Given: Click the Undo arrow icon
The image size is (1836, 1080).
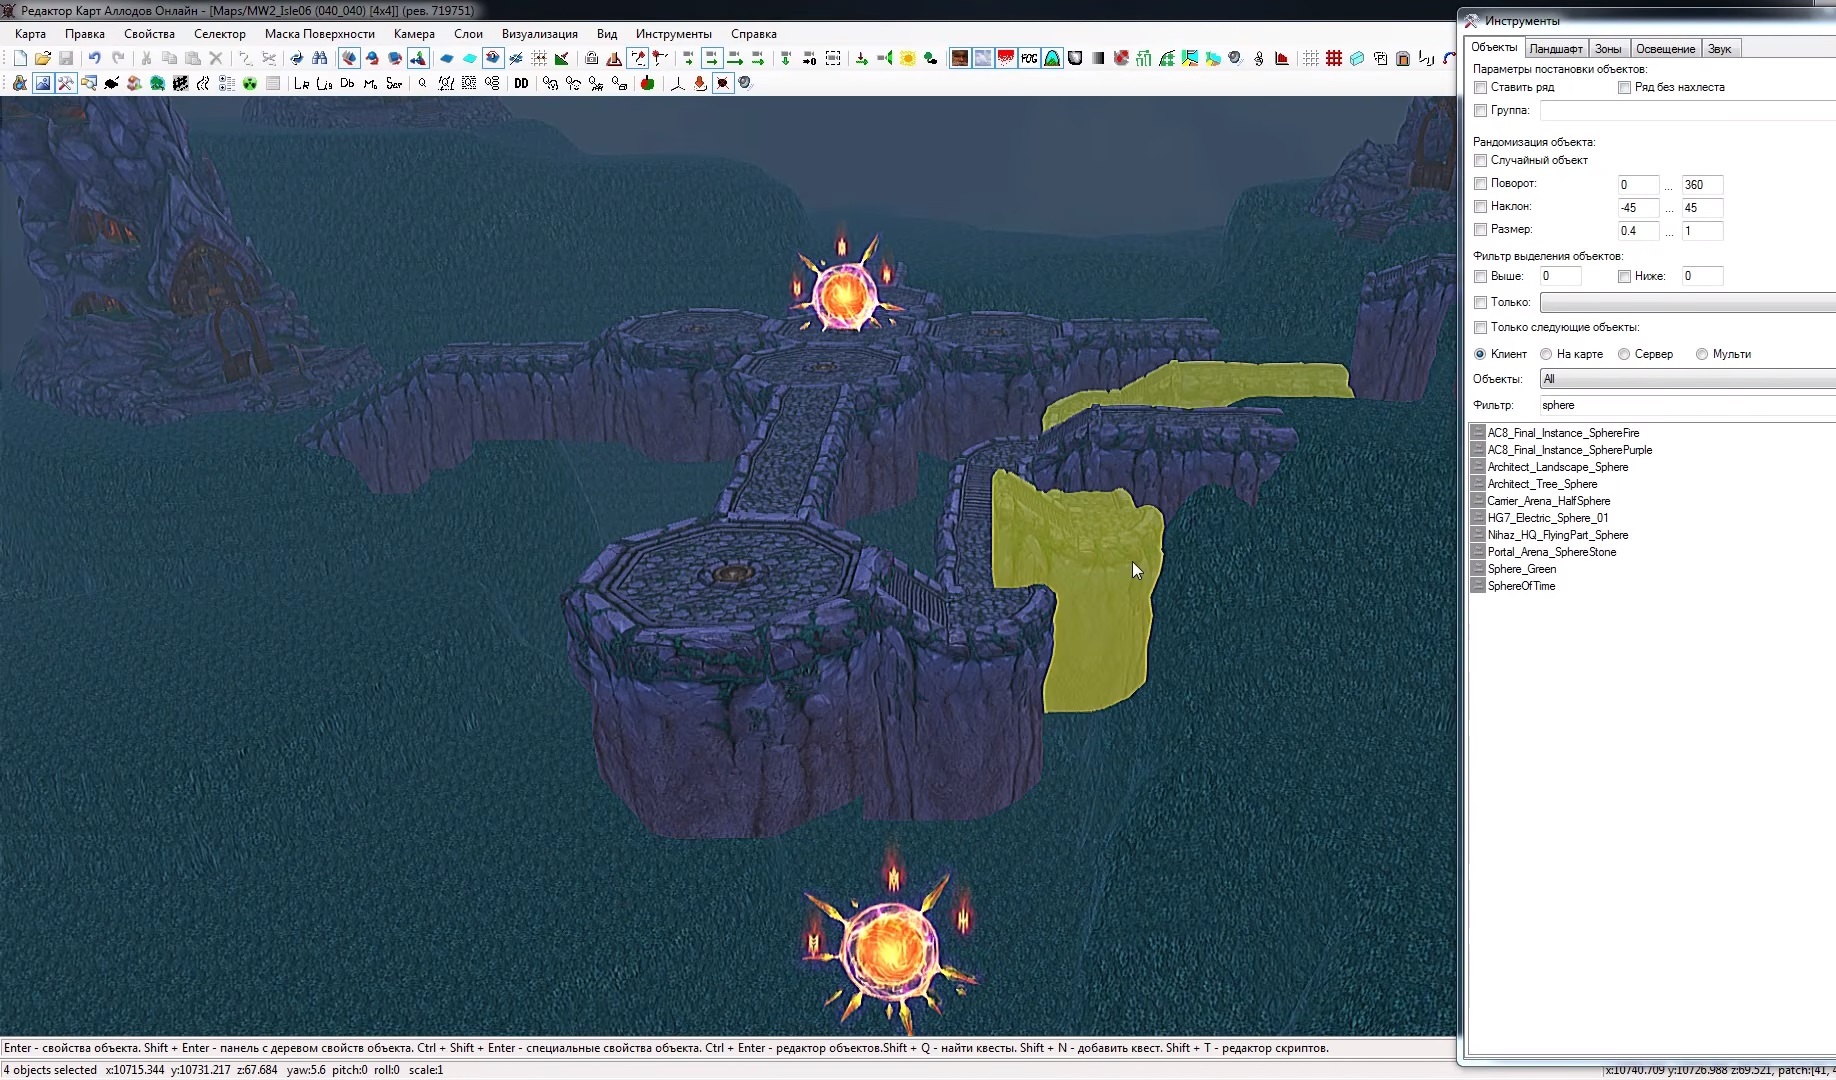Looking at the screenshot, I should [94, 58].
